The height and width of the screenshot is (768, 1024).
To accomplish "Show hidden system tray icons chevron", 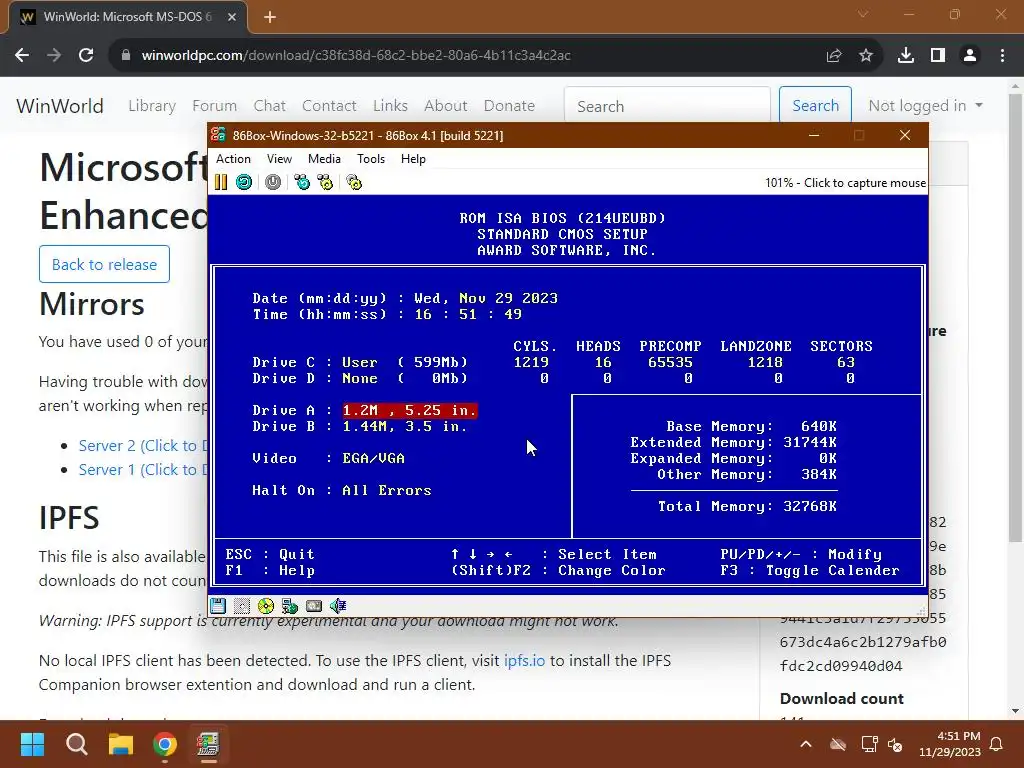I will click(x=806, y=744).
